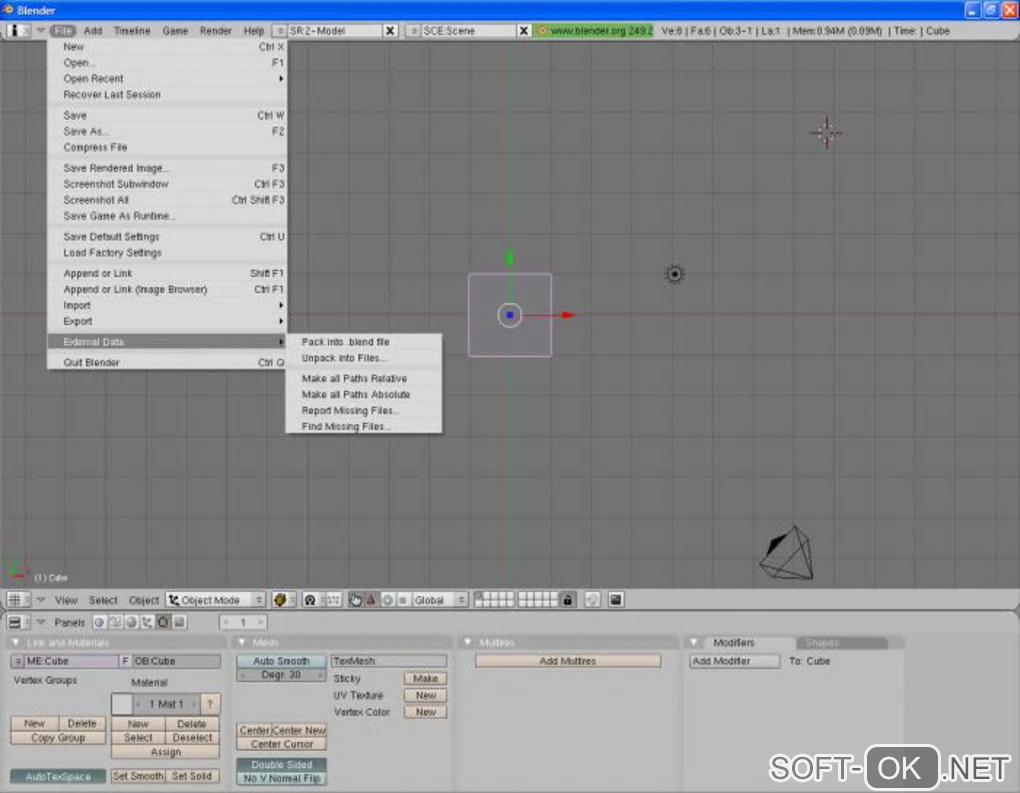Click the layer lock icon
This screenshot has height=793, width=1020.
point(568,600)
